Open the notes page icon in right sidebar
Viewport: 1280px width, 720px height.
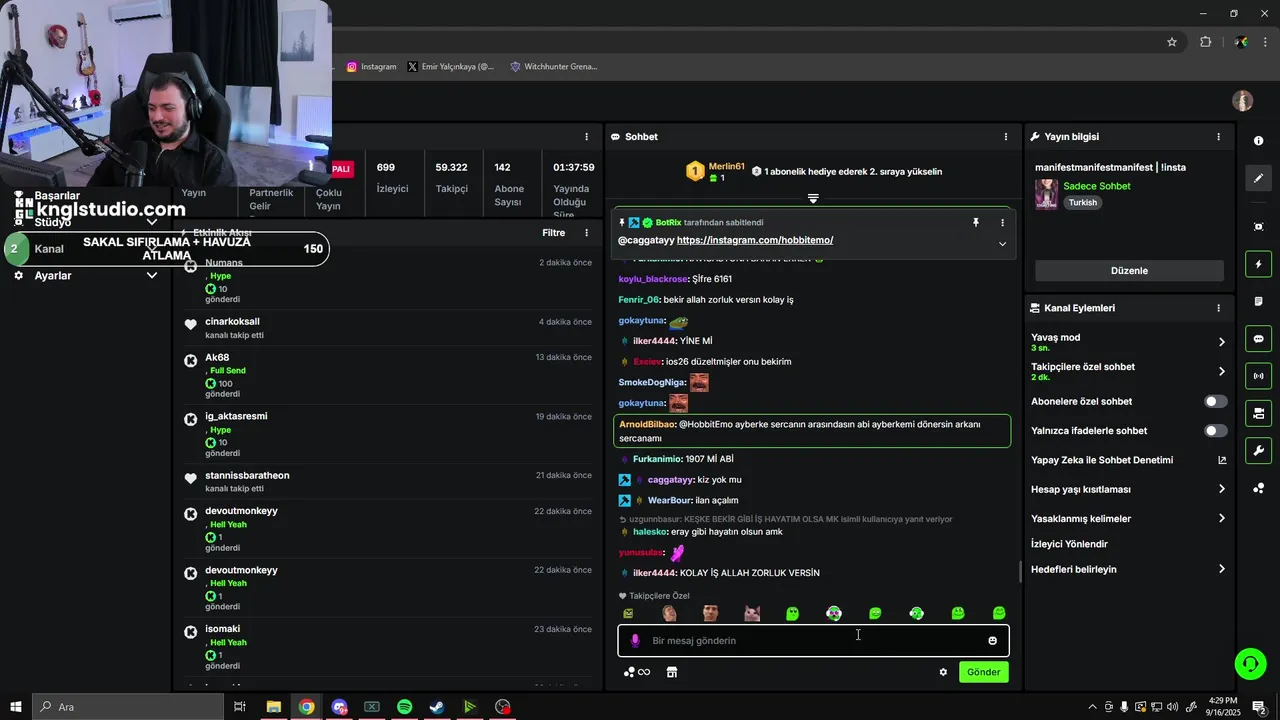[x=1258, y=301]
